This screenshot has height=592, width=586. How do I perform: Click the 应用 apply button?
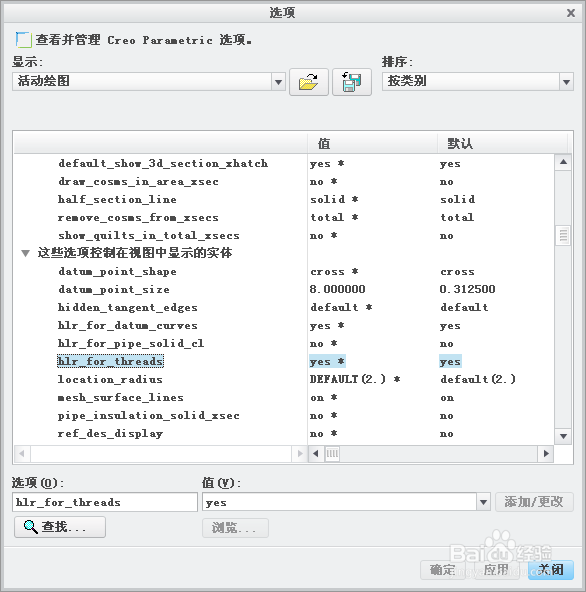497,570
